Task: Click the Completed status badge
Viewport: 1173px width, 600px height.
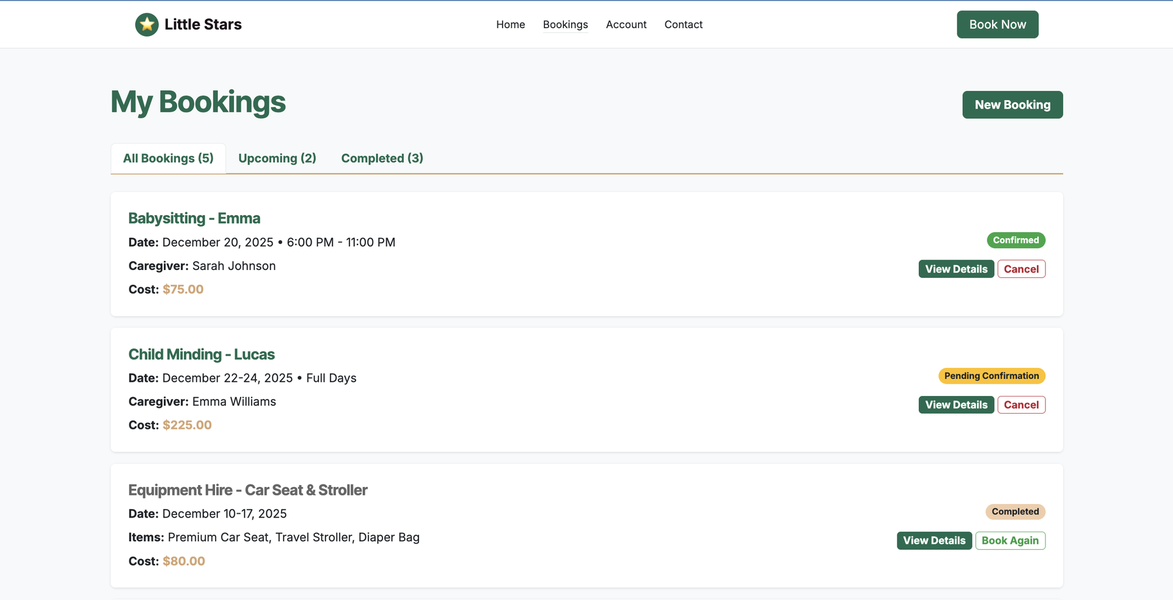Action: (x=1014, y=511)
